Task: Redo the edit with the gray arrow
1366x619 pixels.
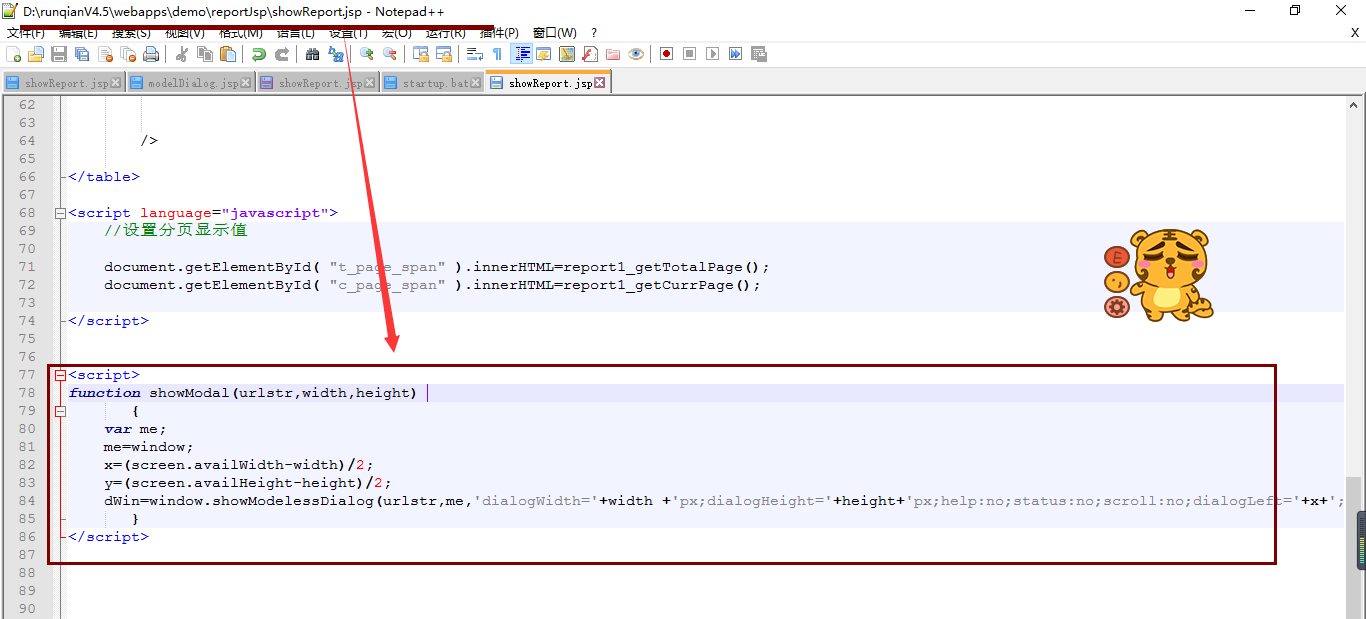Action: point(282,54)
